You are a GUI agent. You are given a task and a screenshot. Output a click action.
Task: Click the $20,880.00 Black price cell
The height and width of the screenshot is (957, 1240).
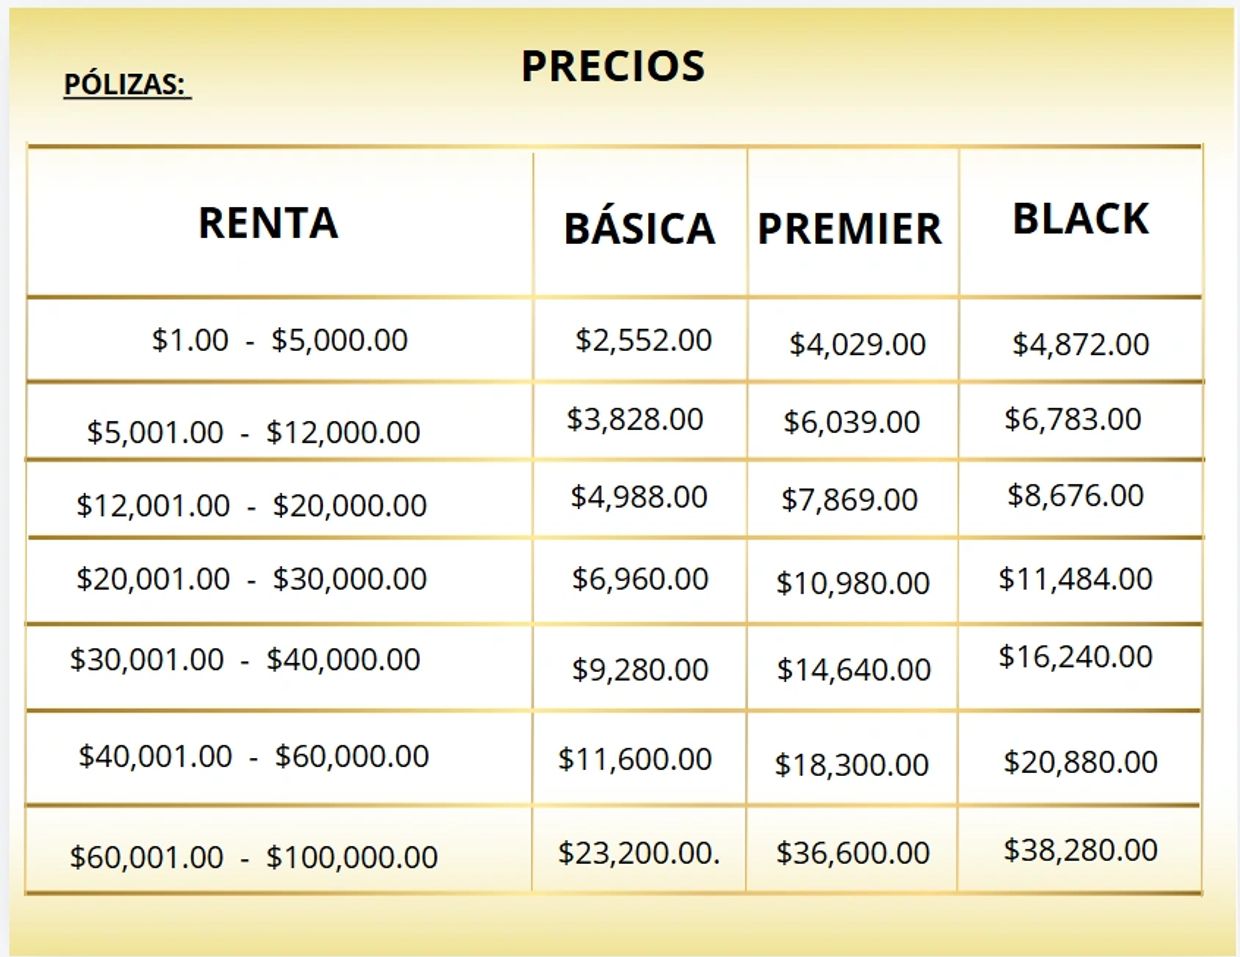(1080, 762)
